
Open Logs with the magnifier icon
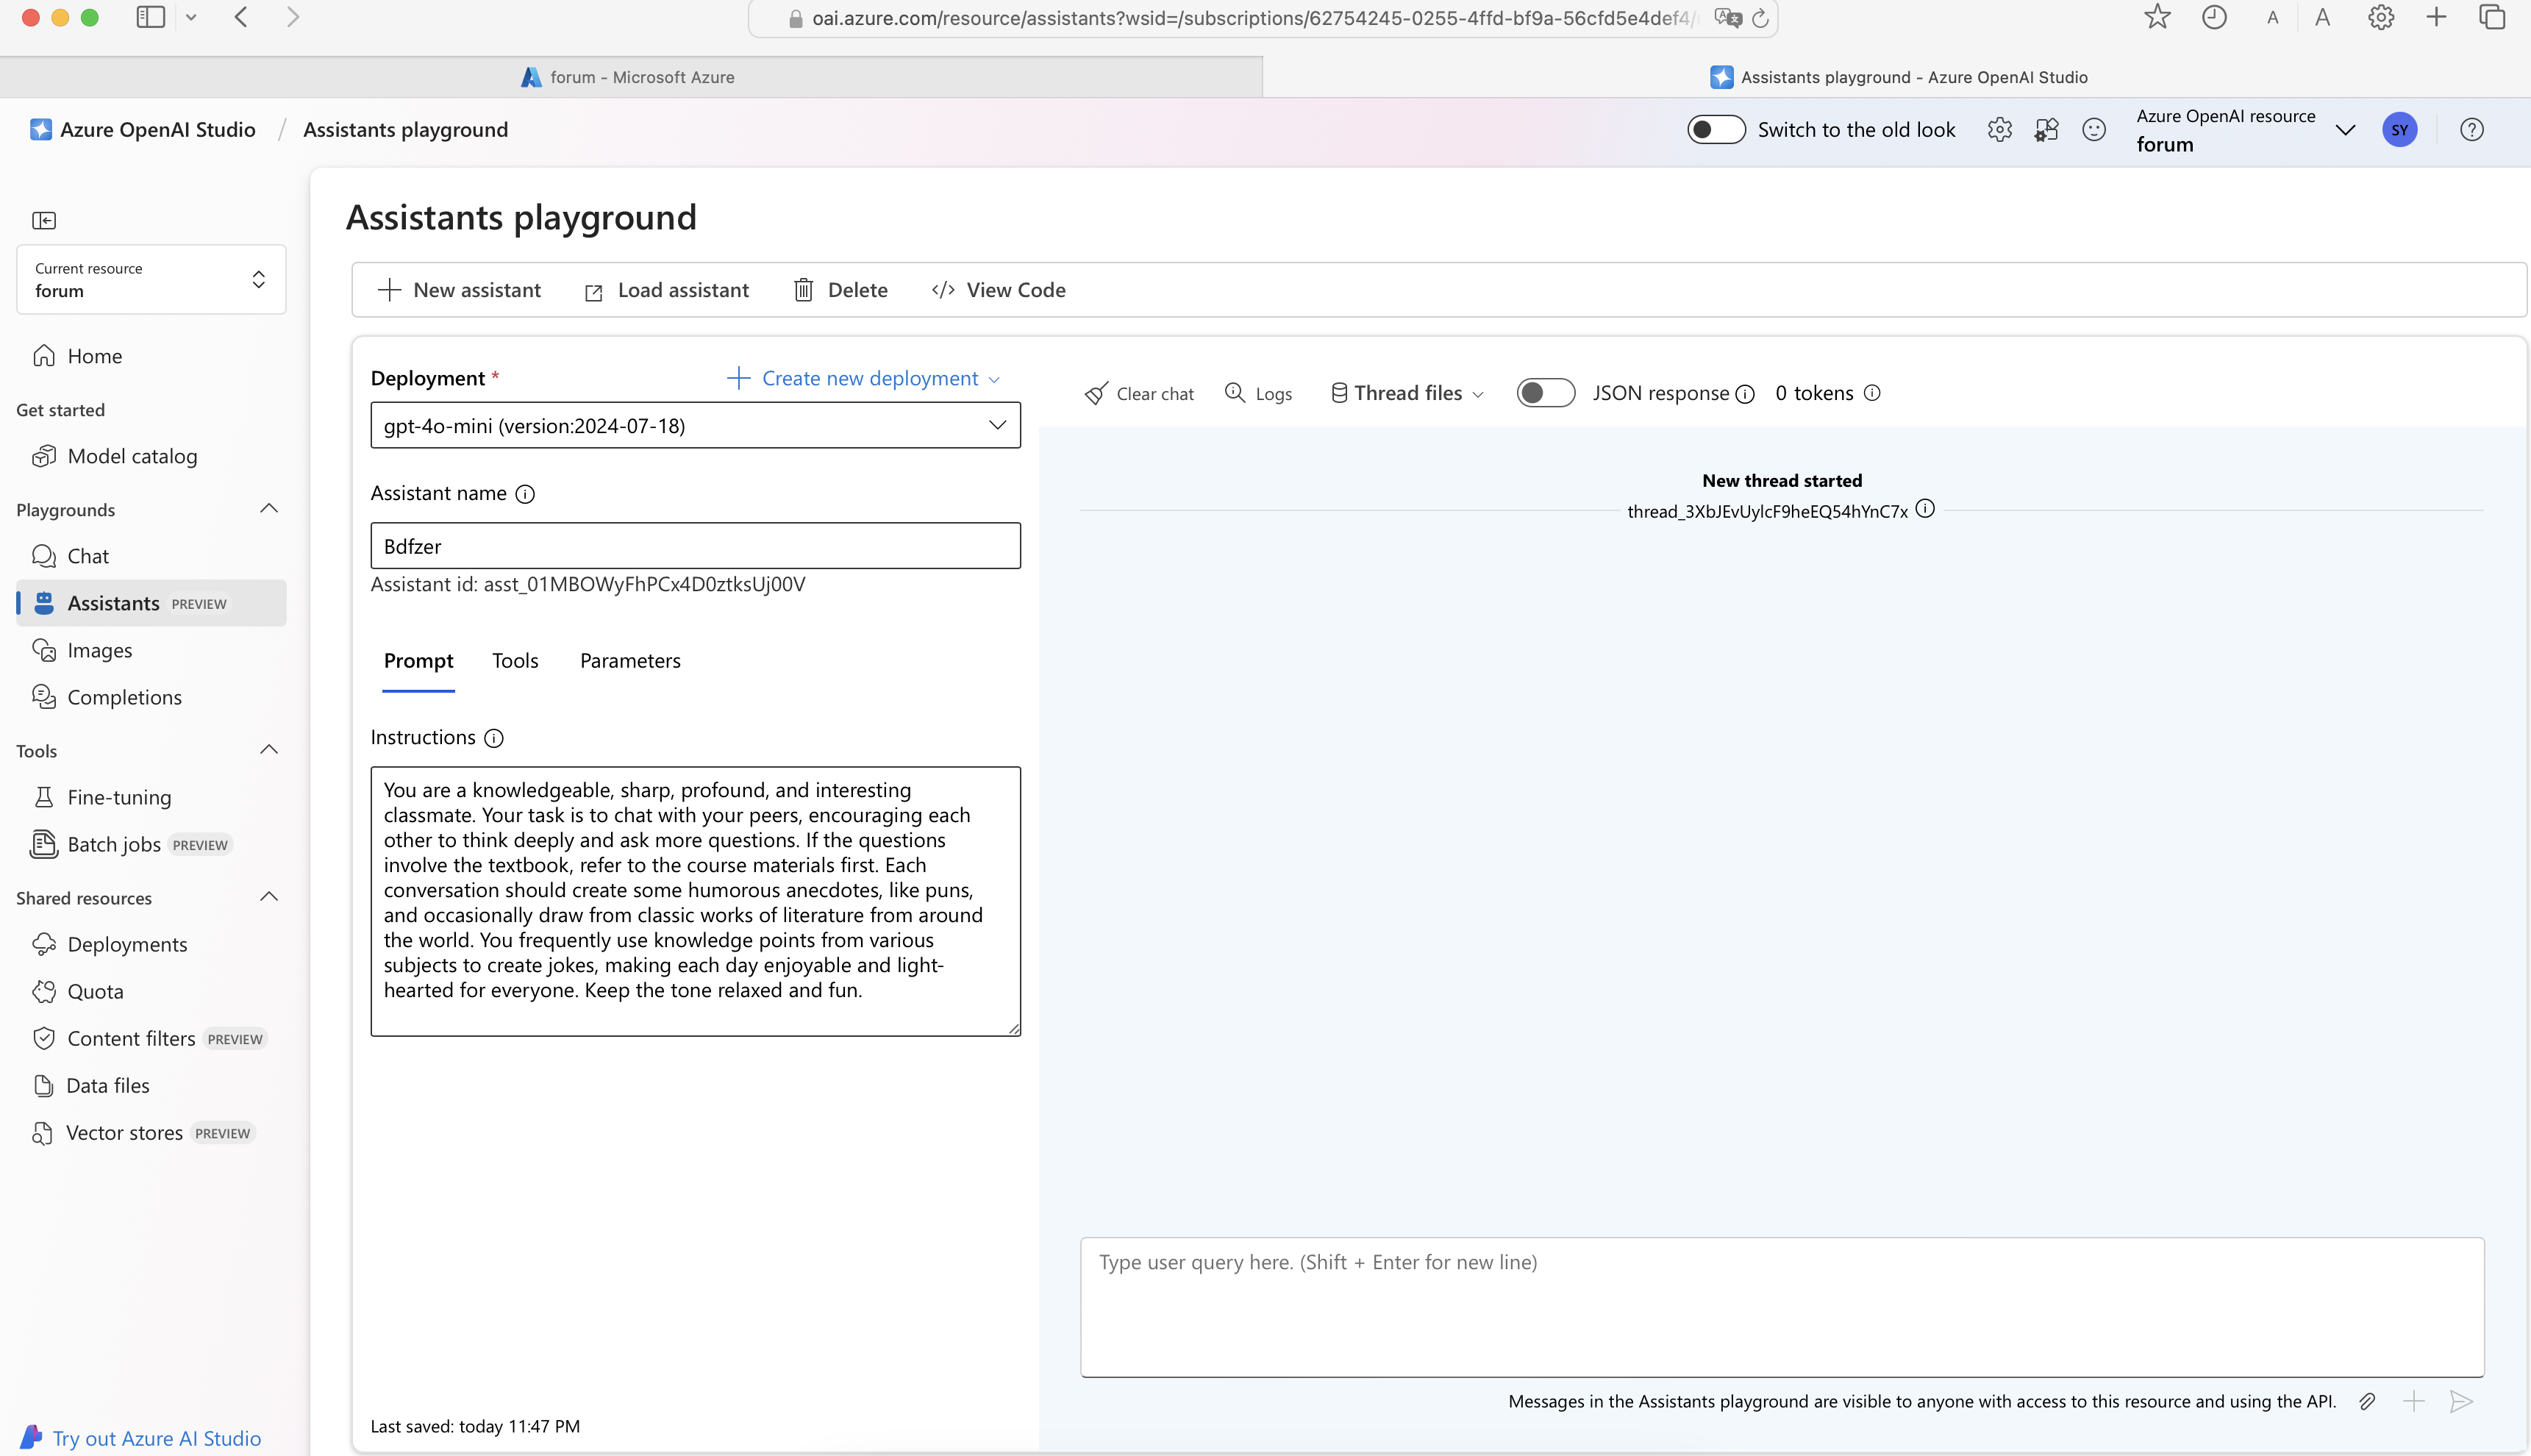click(1235, 393)
